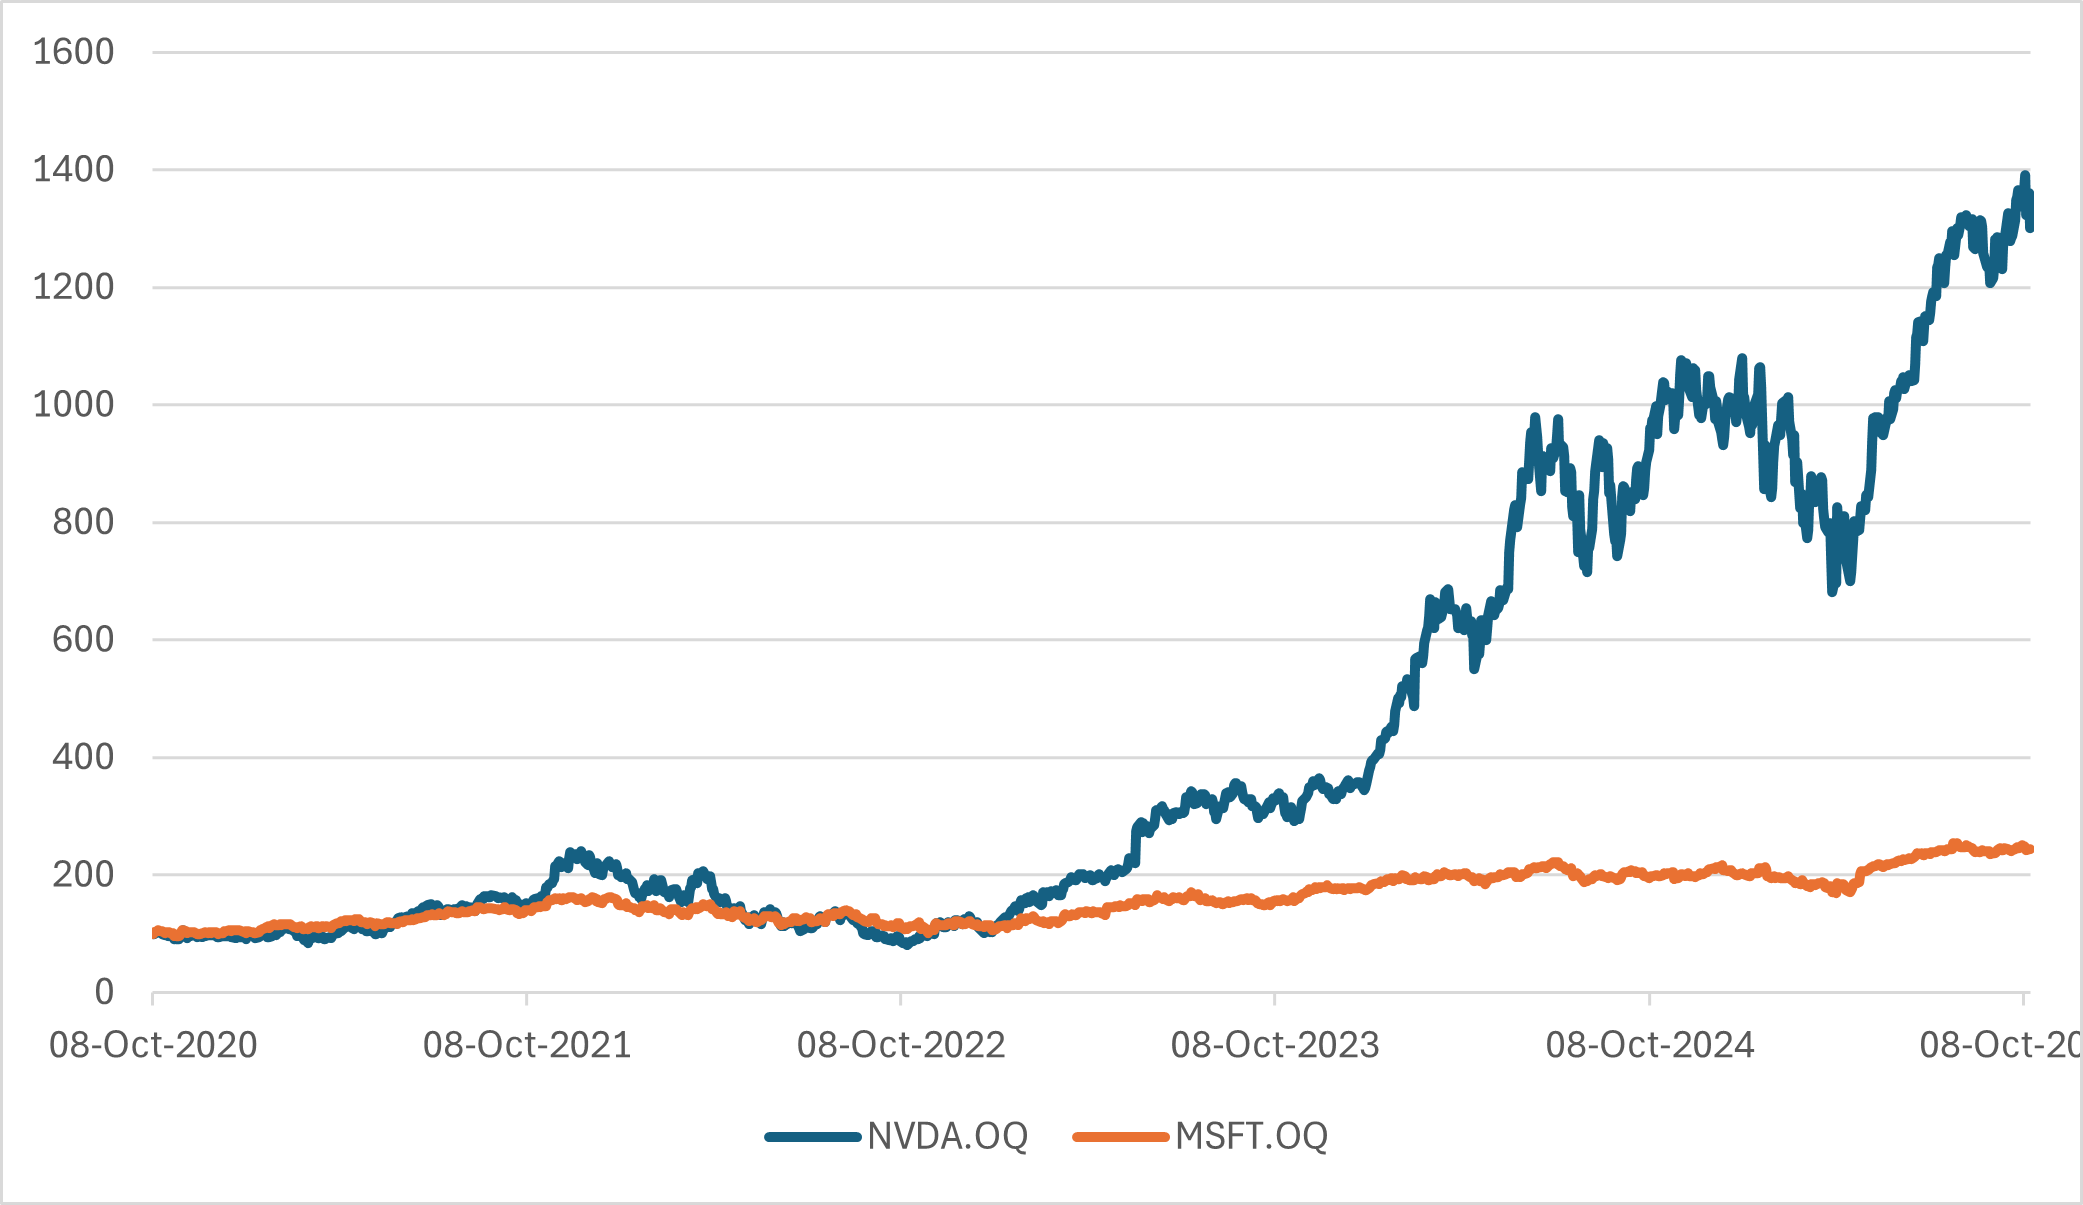Image resolution: width=2083 pixels, height=1205 pixels.
Task: Click the 08-Oct-2023 date axis label
Action: click(1275, 1045)
